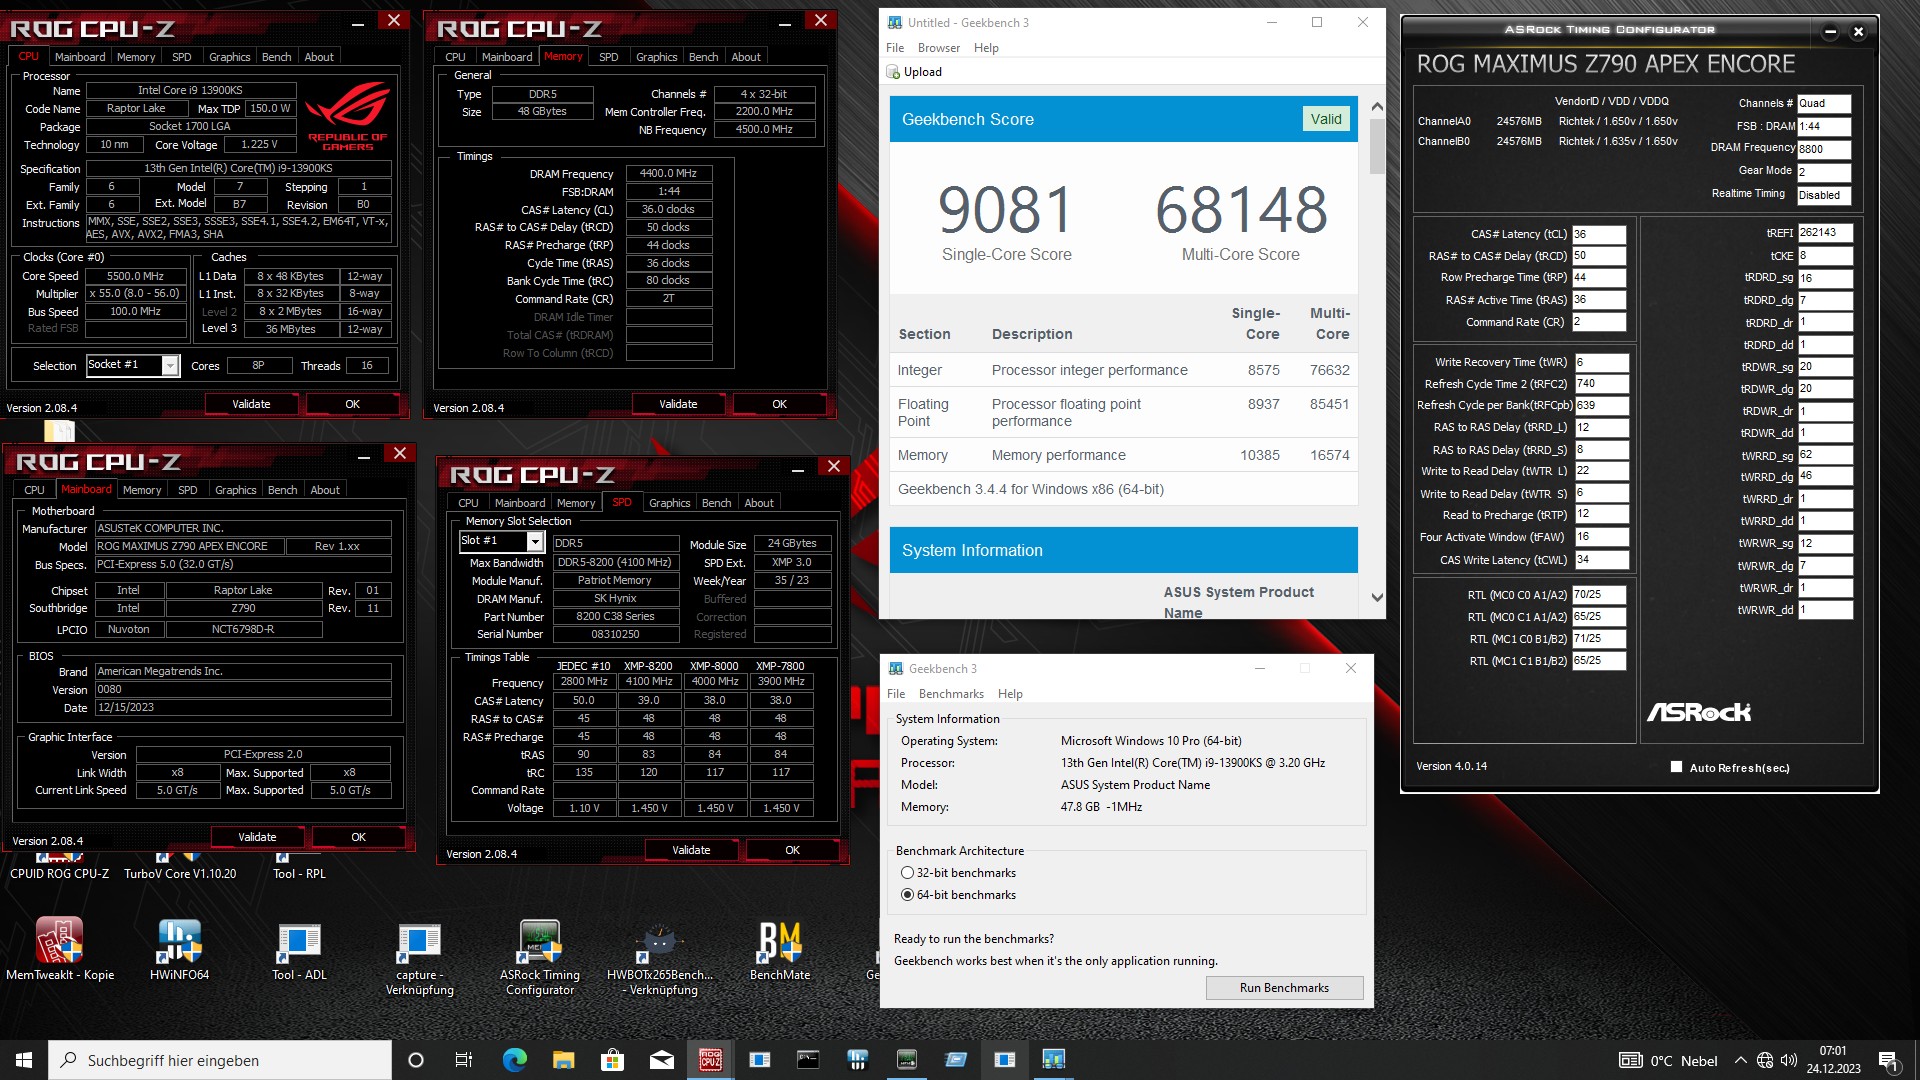The height and width of the screenshot is (1080, 1920).
Task: Launch Microsoft Edge from the taskbar
Action: pyautogui.click(x=514, y=1060)
